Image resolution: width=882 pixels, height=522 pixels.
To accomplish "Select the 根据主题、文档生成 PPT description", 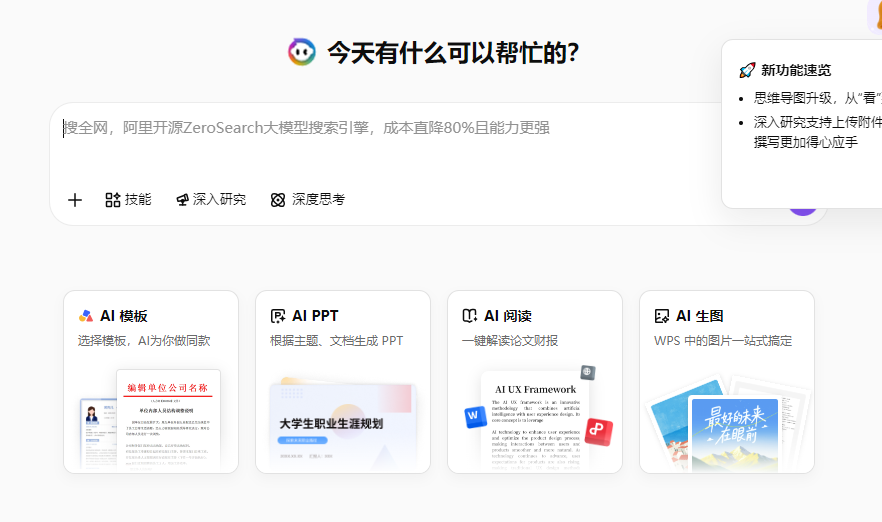I will click(336, 341).
